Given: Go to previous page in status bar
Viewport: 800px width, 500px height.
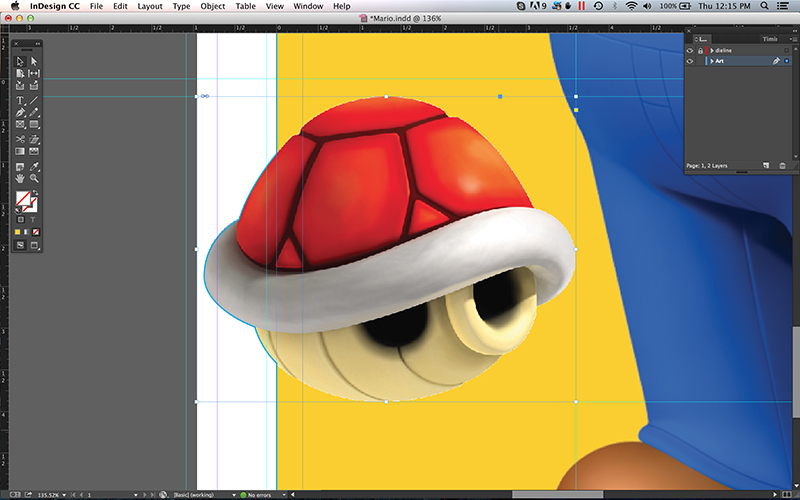Looking at the screenshot, I should pos(81,495).
